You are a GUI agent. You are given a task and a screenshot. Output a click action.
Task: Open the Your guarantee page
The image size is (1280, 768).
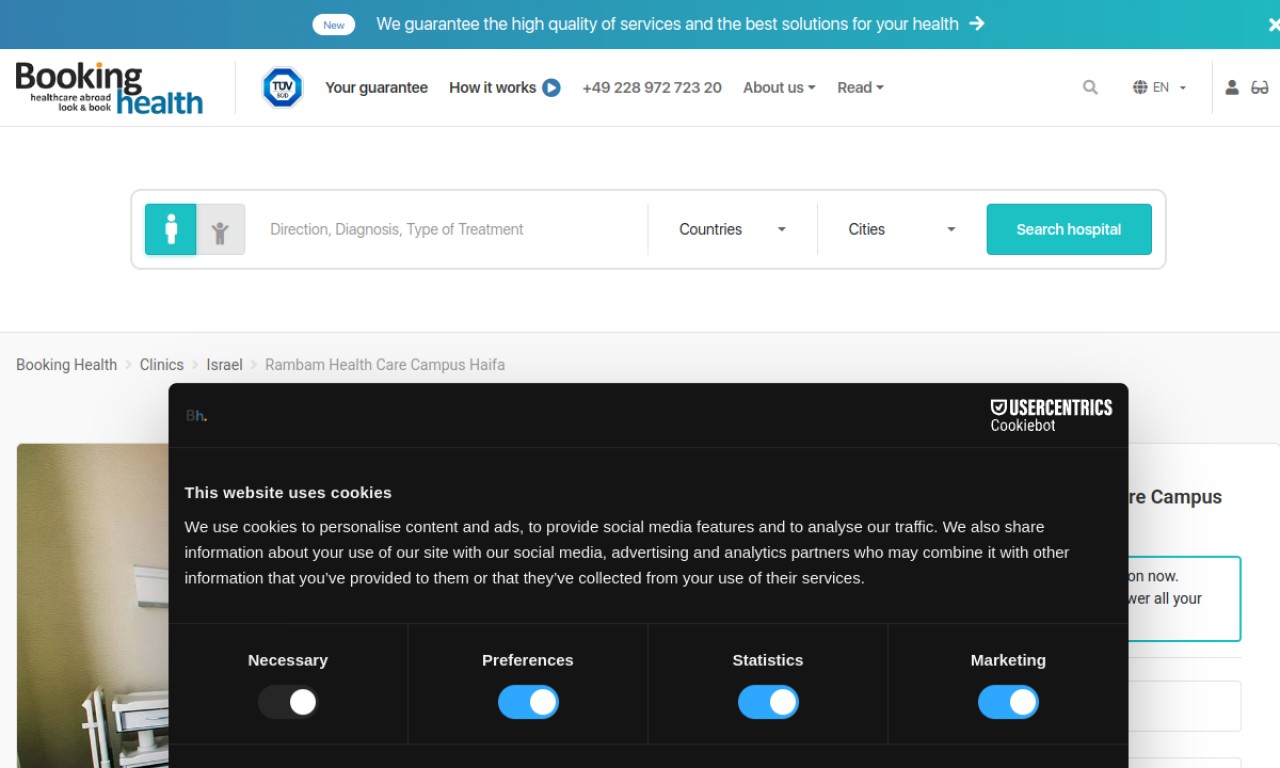pos(376,88)
